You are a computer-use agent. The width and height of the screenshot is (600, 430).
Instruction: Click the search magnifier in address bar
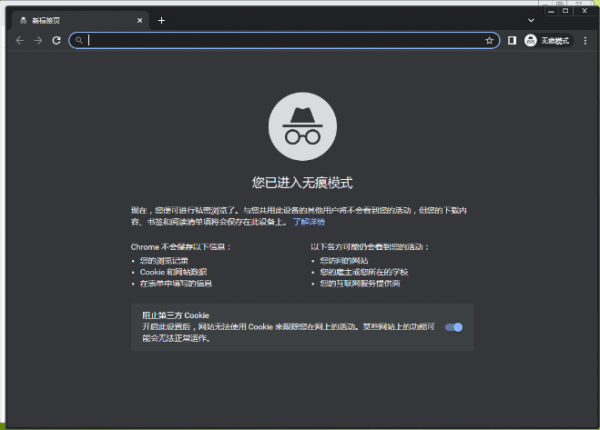point(79,40)
